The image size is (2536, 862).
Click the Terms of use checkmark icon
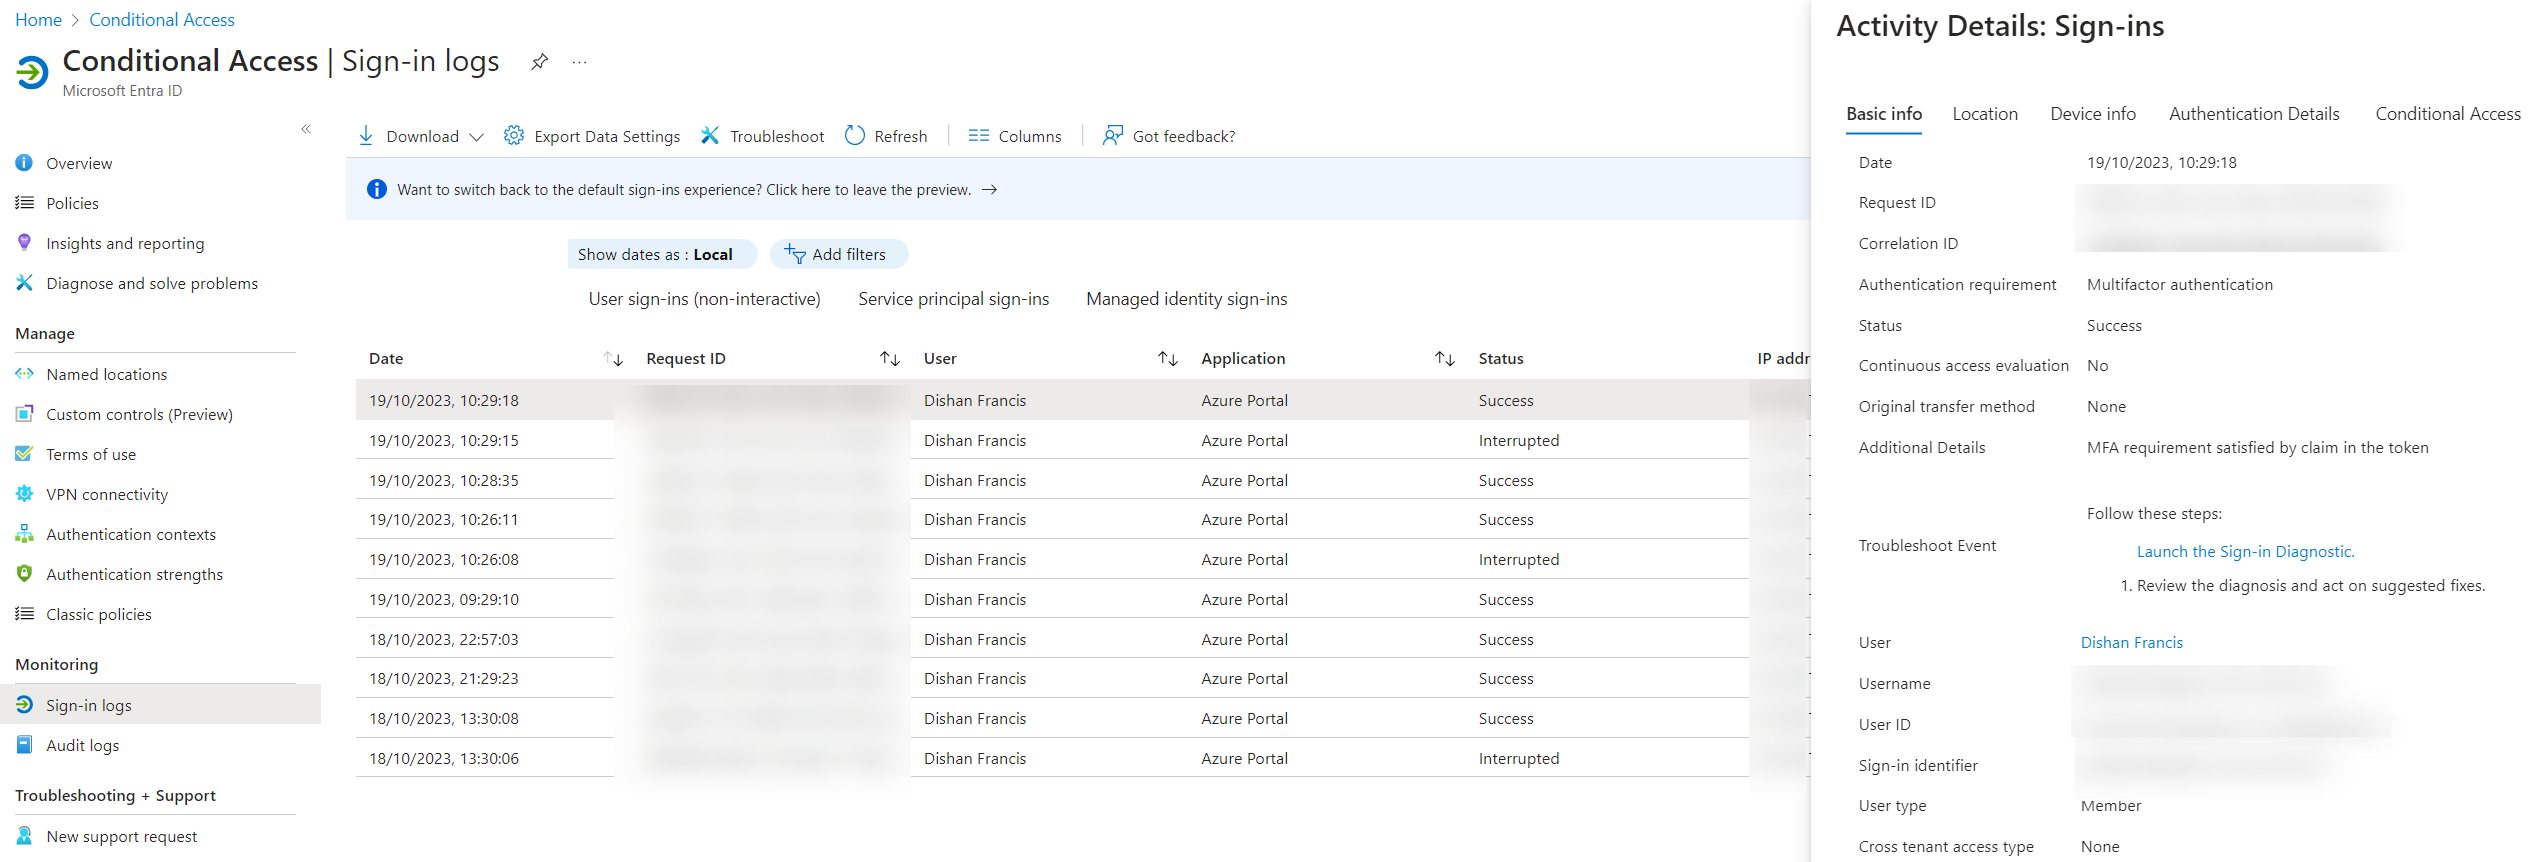[x=24, y=454]
